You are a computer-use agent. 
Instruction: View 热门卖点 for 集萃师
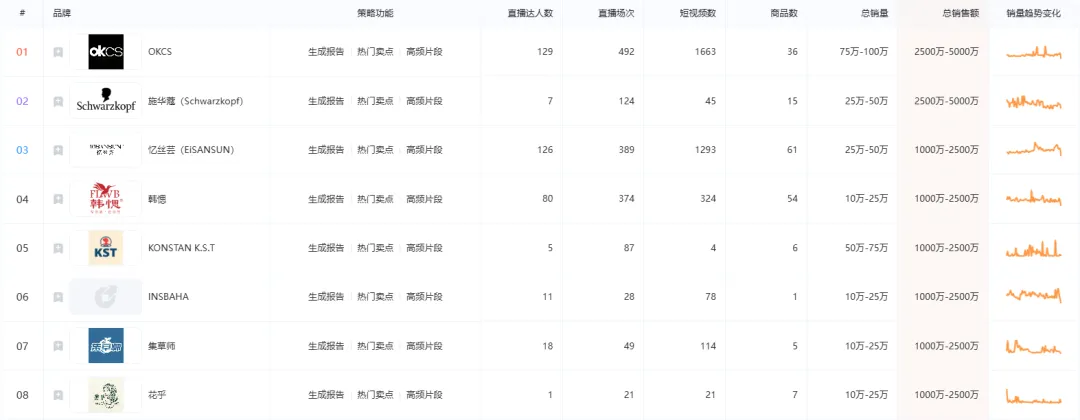click(x=375, y=346)
